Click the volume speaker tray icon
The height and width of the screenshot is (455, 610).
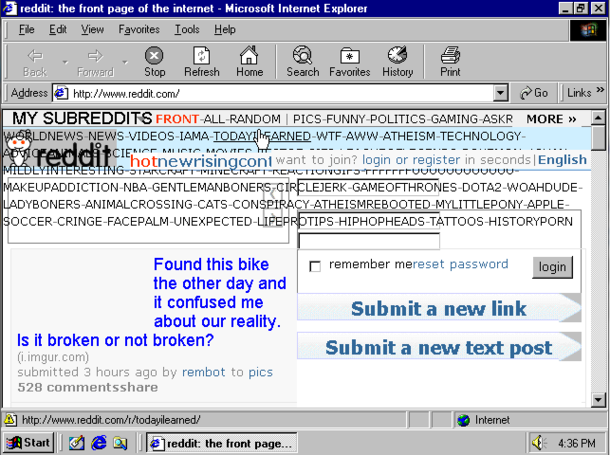coord(539,443)
